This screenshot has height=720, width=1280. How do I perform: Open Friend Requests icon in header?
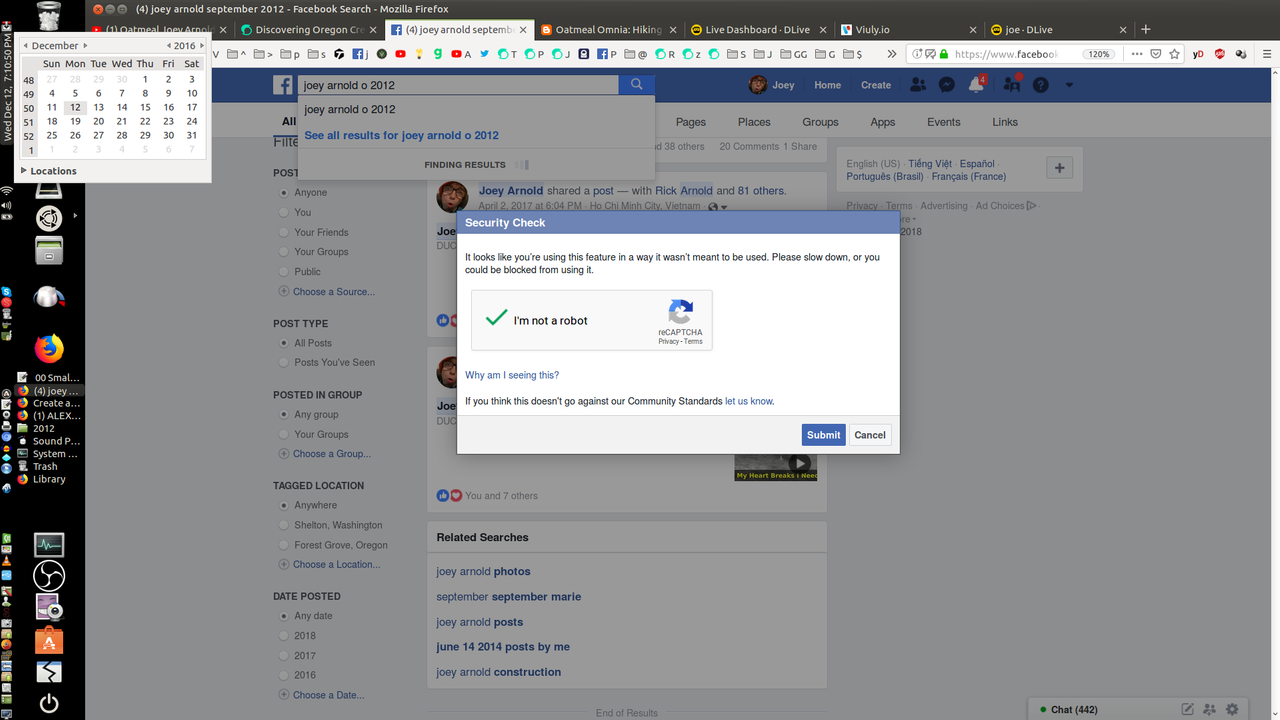coord(917,85)
